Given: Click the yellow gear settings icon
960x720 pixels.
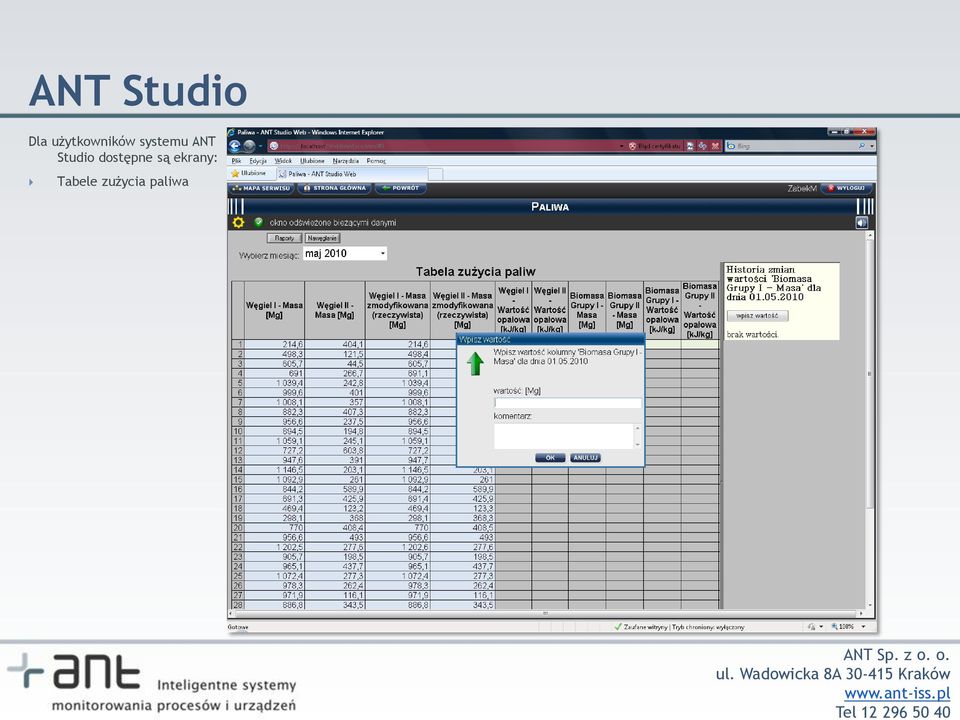Looking at the screenshot, I should point(238,223).
